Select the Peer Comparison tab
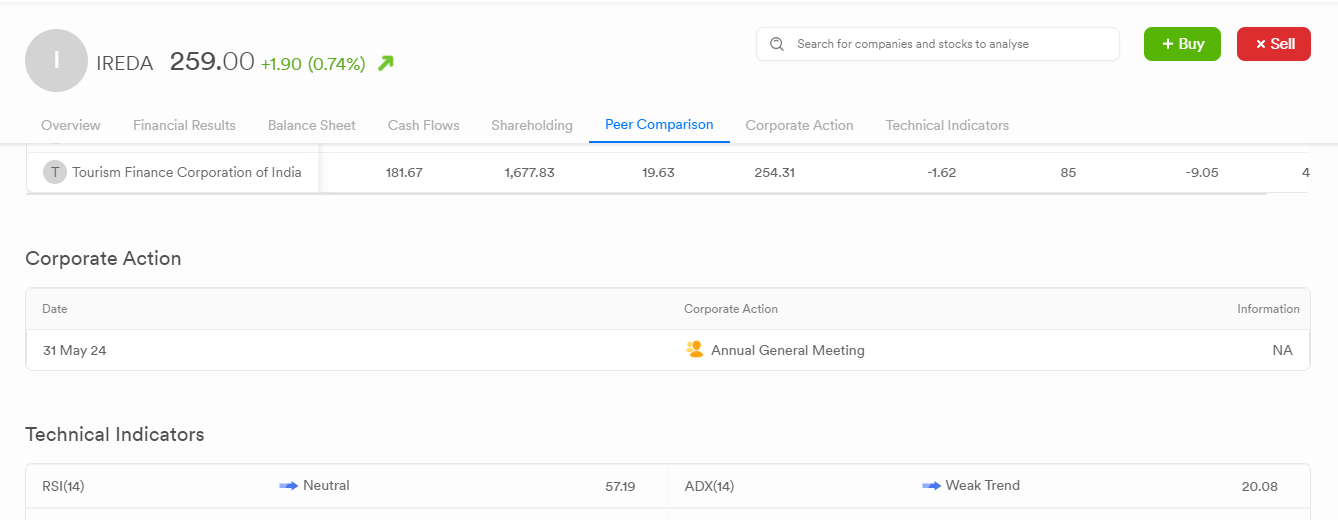The image size is (1338, 520). pyautogui.click(x=659, y=124)
